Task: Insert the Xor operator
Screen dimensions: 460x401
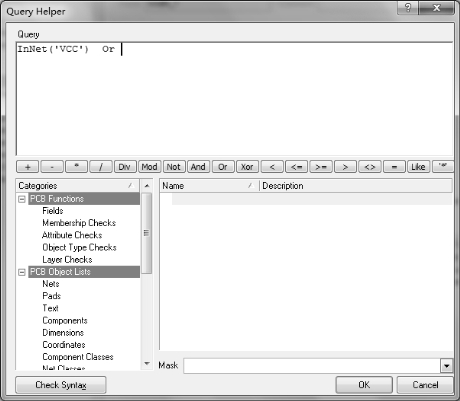Action: pyautogui.click(x=247, y=167)
